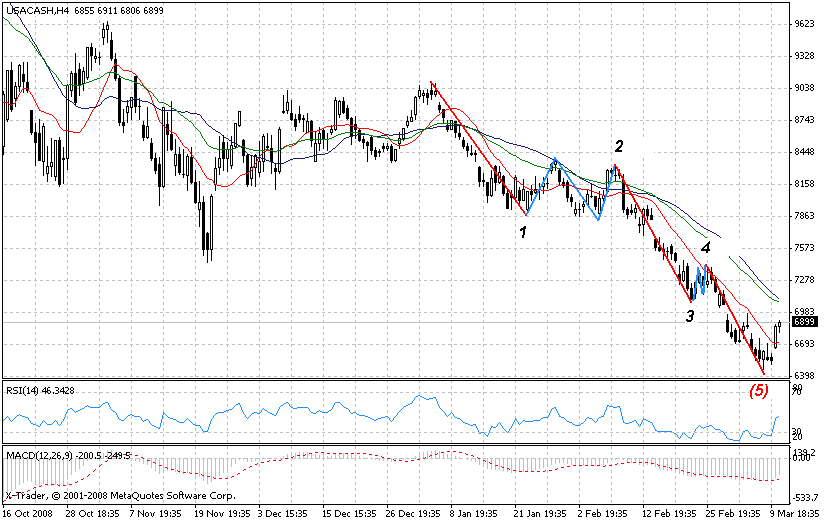Select the 16 Oct 2008 date label
The height and width of the screenshot is (521, 827).
[30, 513]
